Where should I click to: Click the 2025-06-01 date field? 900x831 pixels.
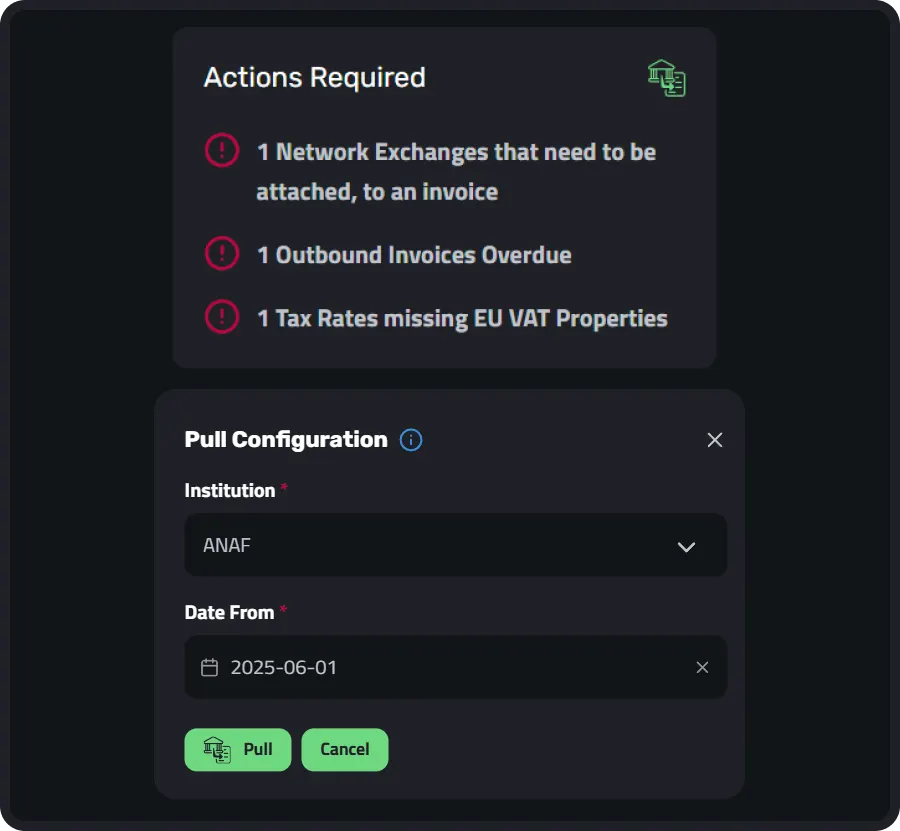pyautogui.click(x=456, y=667)
